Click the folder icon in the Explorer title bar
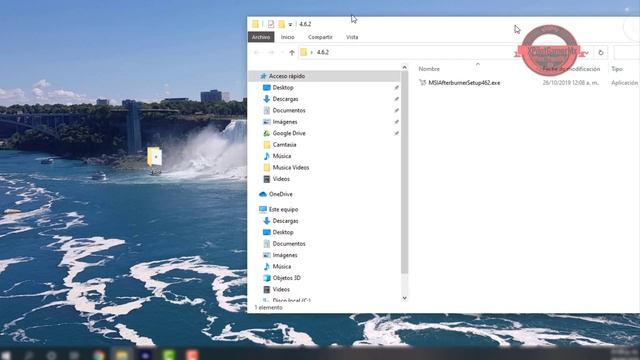This screenshot has width=640, height=360. (x=255, y=24)
